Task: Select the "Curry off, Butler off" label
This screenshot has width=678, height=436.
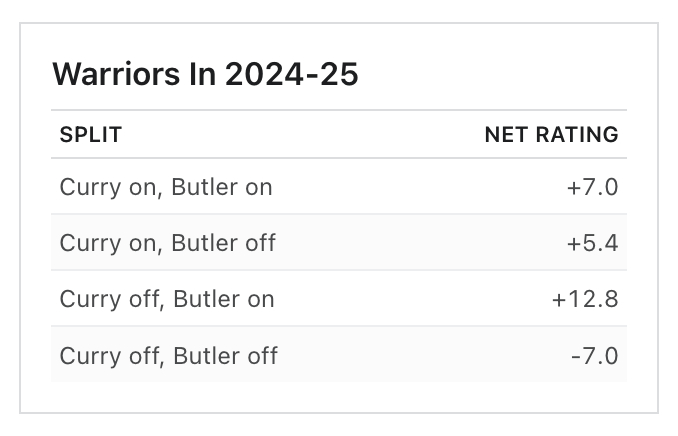Action: pos(169,355)
